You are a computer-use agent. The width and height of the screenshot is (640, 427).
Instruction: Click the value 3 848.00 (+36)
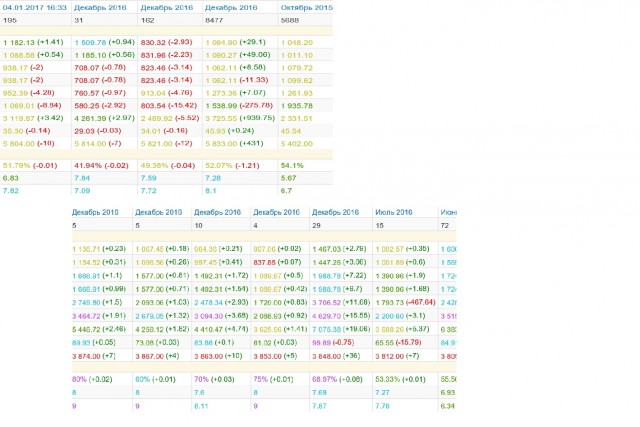click(x=336, y=356)
